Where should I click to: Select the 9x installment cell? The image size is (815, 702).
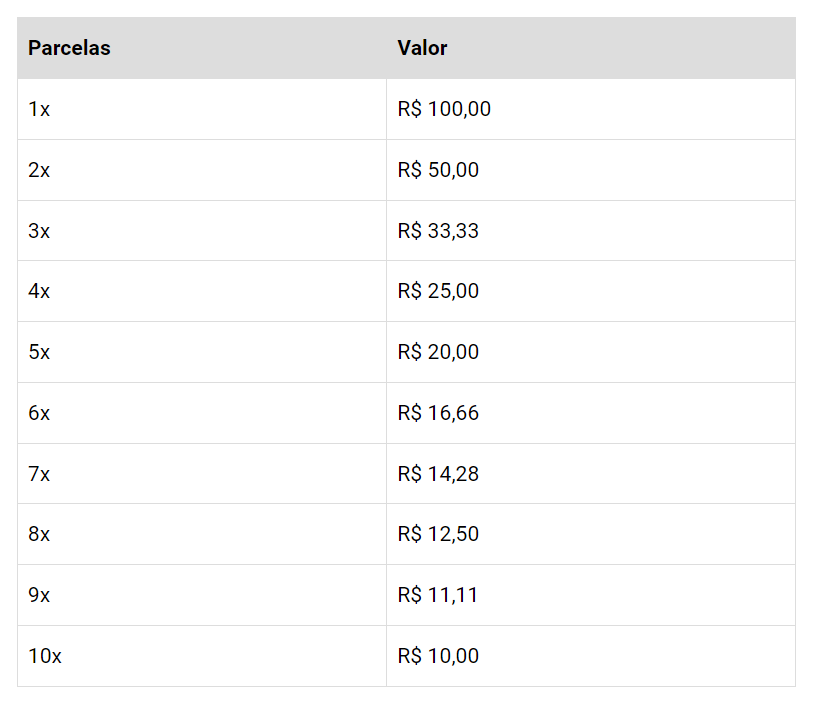click(x=202, y=595)
